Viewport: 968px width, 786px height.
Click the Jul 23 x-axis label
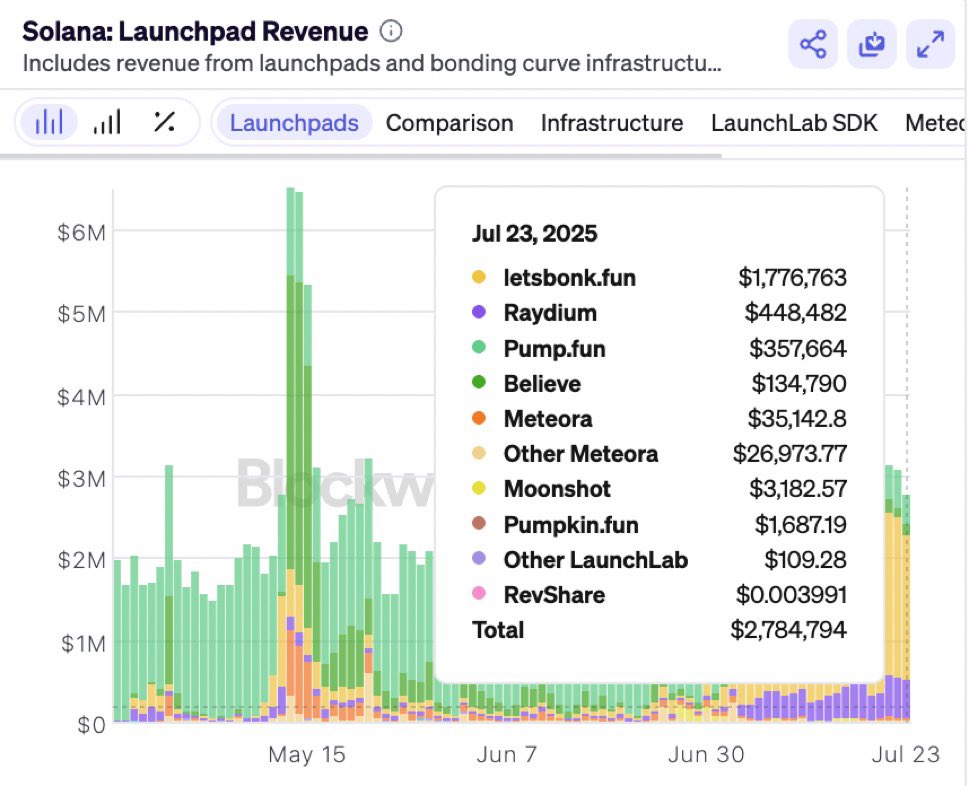click(x=906, y=755)
